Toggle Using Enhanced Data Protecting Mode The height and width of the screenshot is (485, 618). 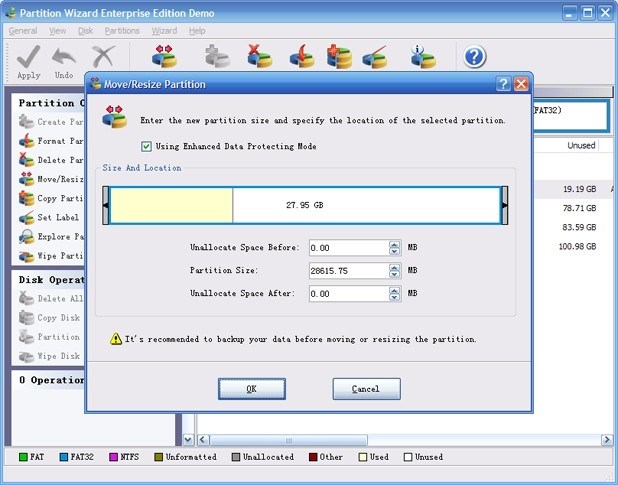click(146, 147)
